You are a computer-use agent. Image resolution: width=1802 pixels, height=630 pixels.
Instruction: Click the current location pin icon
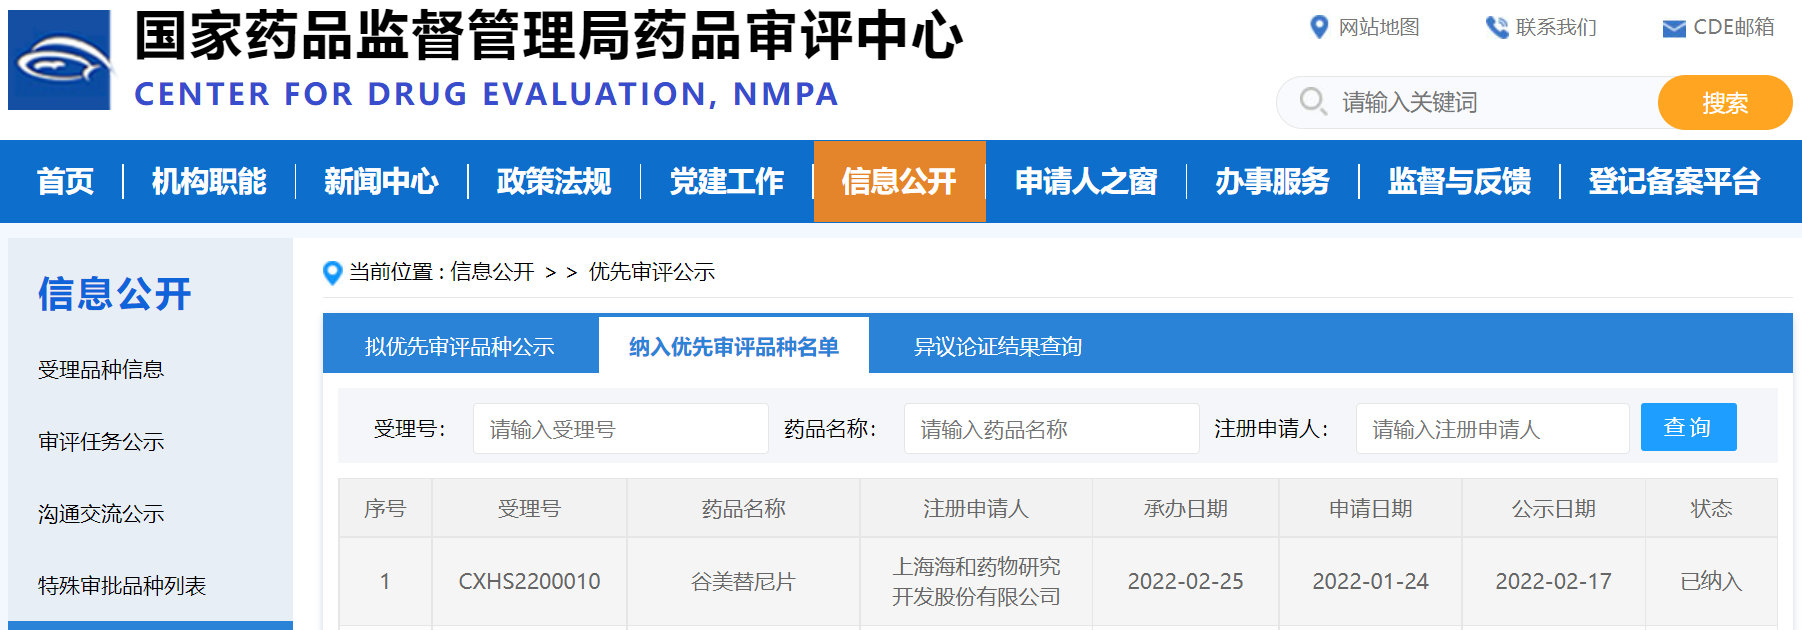click(333, 272)
